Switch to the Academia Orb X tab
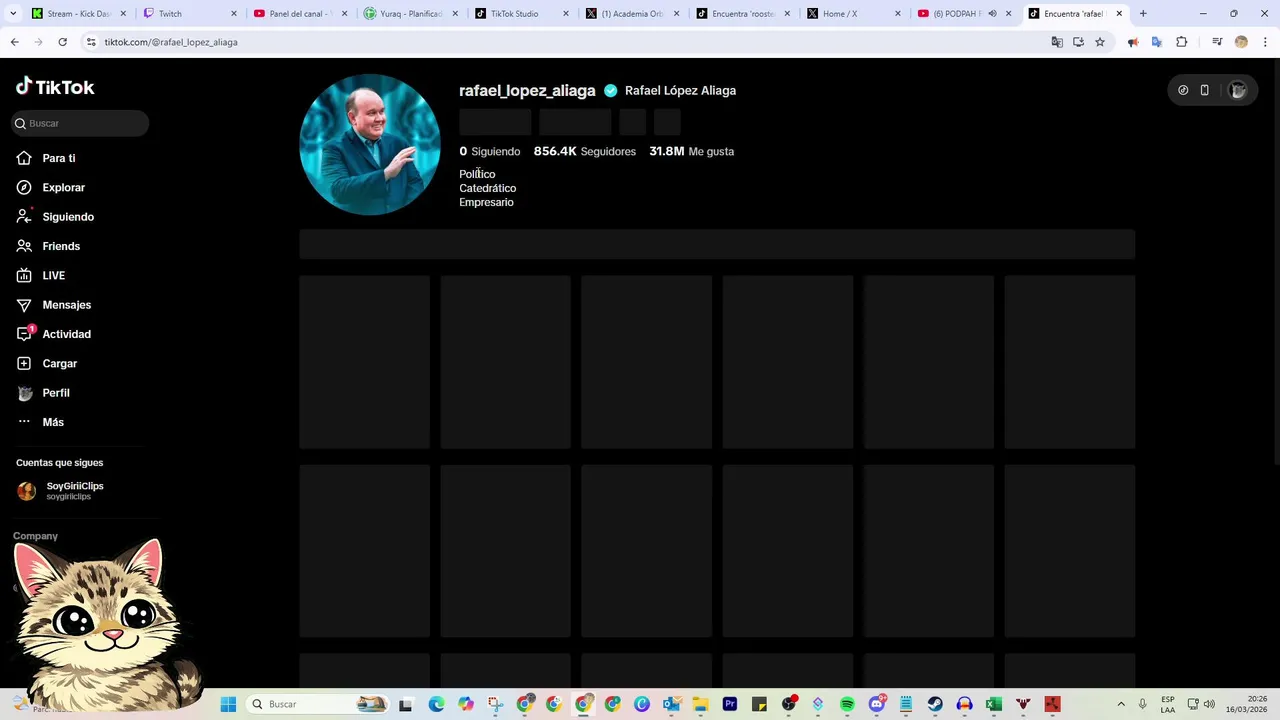The width and height of the screenshot is (1280, 720). click(x=632, y=14)
